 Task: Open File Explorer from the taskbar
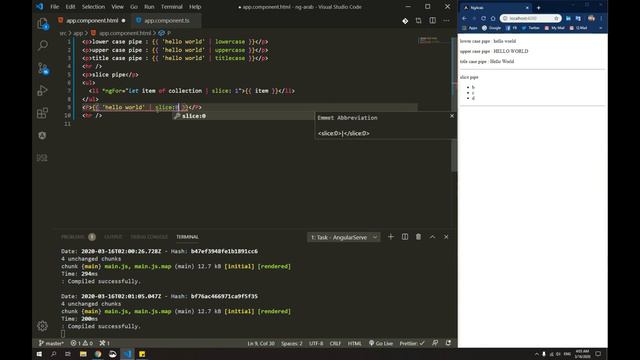pos(83,354)
